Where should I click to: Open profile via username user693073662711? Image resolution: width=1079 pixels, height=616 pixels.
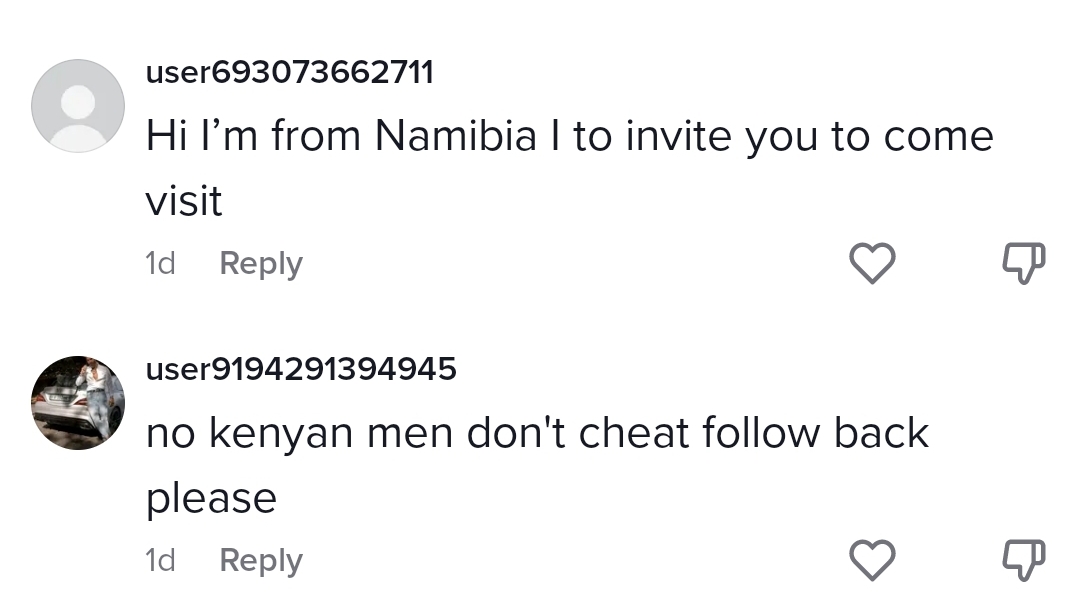289,73
